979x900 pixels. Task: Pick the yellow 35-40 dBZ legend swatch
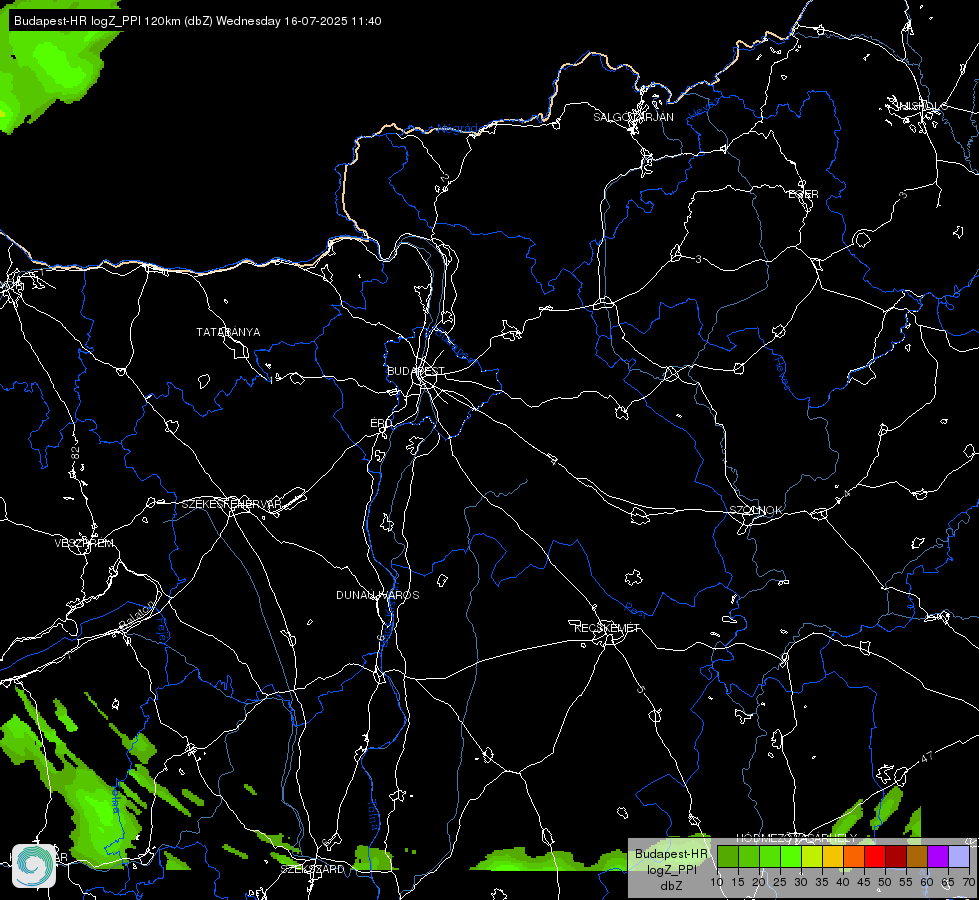833,856
